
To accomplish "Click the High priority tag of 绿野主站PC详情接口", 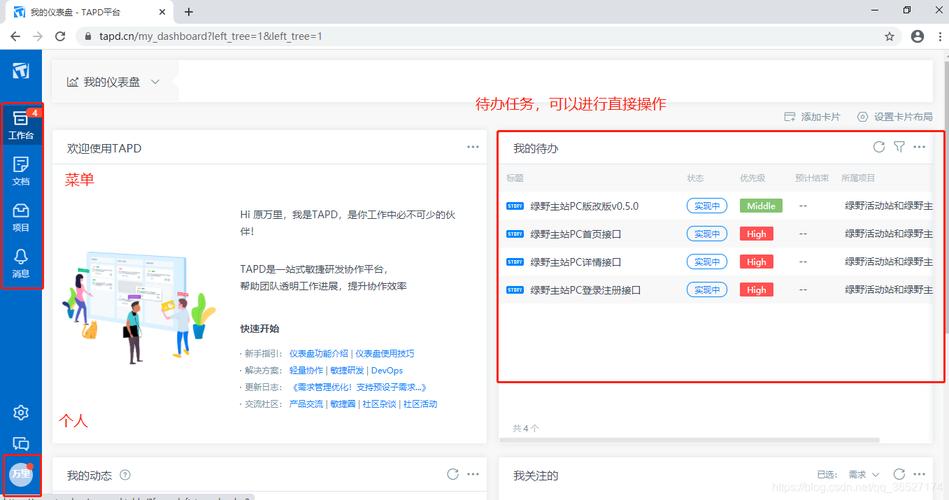I will (757, 262).
